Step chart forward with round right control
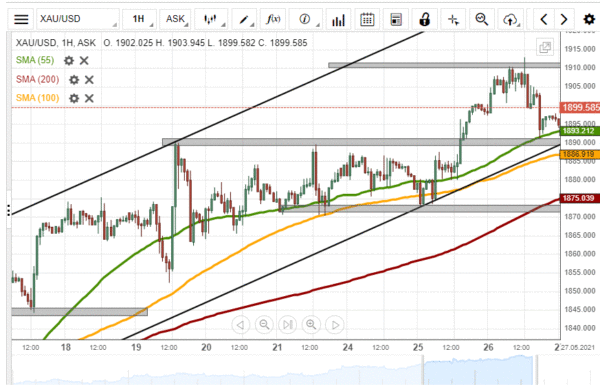The image size is (600, 389). click(334, 325)
